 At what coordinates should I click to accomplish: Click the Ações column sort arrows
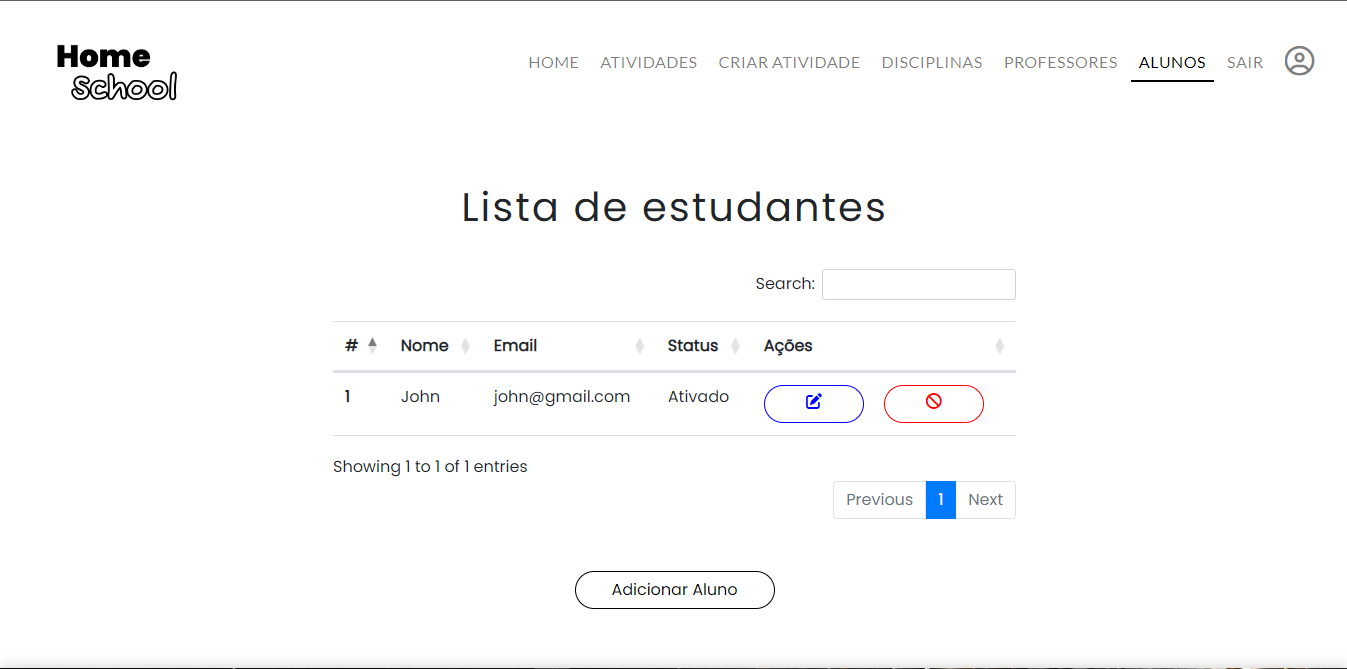pyautogui.click(x=999, y=345)
